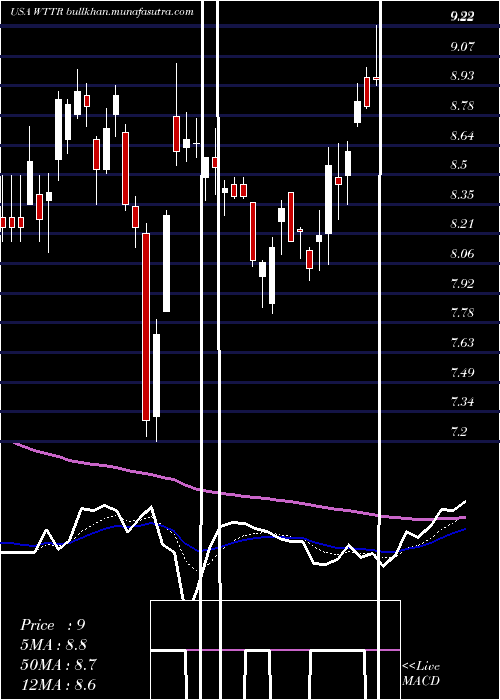Click the 8.93 price axis label
This screenshot has width=500, height=700.
pyautogui.click(x=462, y=76)
